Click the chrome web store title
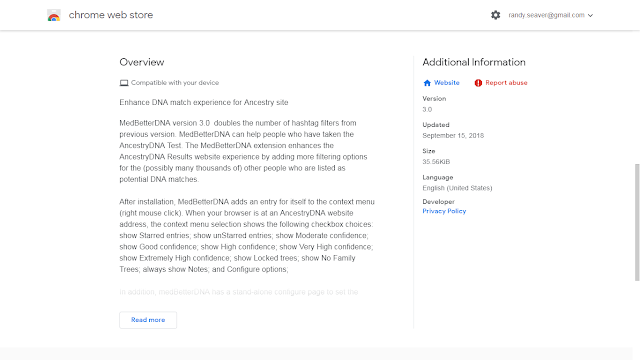Image resolution: width=640 pixels, height=360 pixels. [x=111, y=15]
